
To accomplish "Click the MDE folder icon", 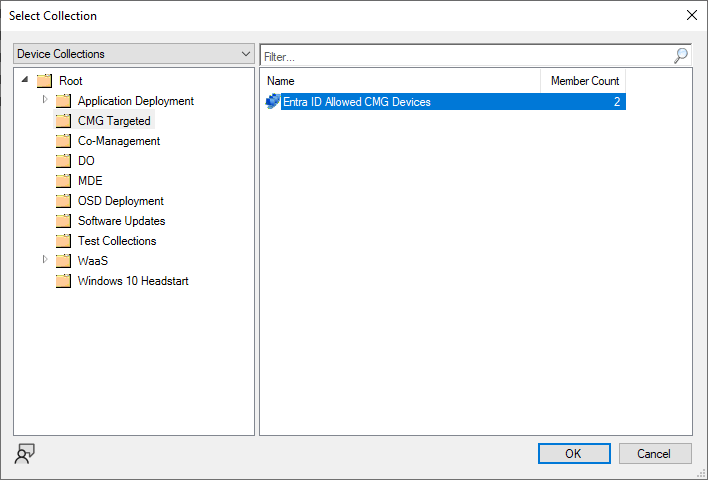I will coord(63,181).
